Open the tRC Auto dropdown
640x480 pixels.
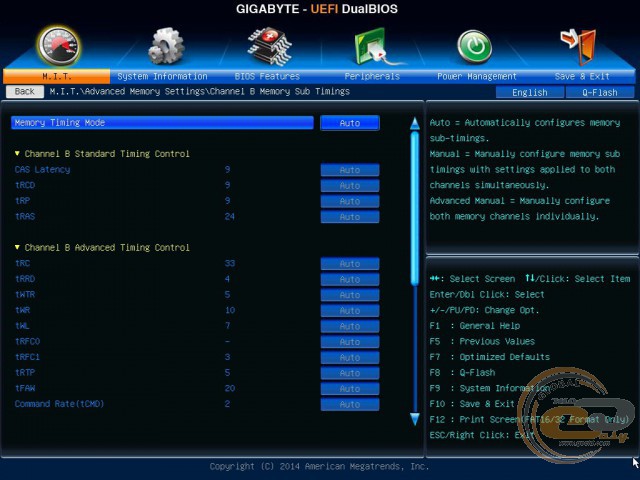350,264
